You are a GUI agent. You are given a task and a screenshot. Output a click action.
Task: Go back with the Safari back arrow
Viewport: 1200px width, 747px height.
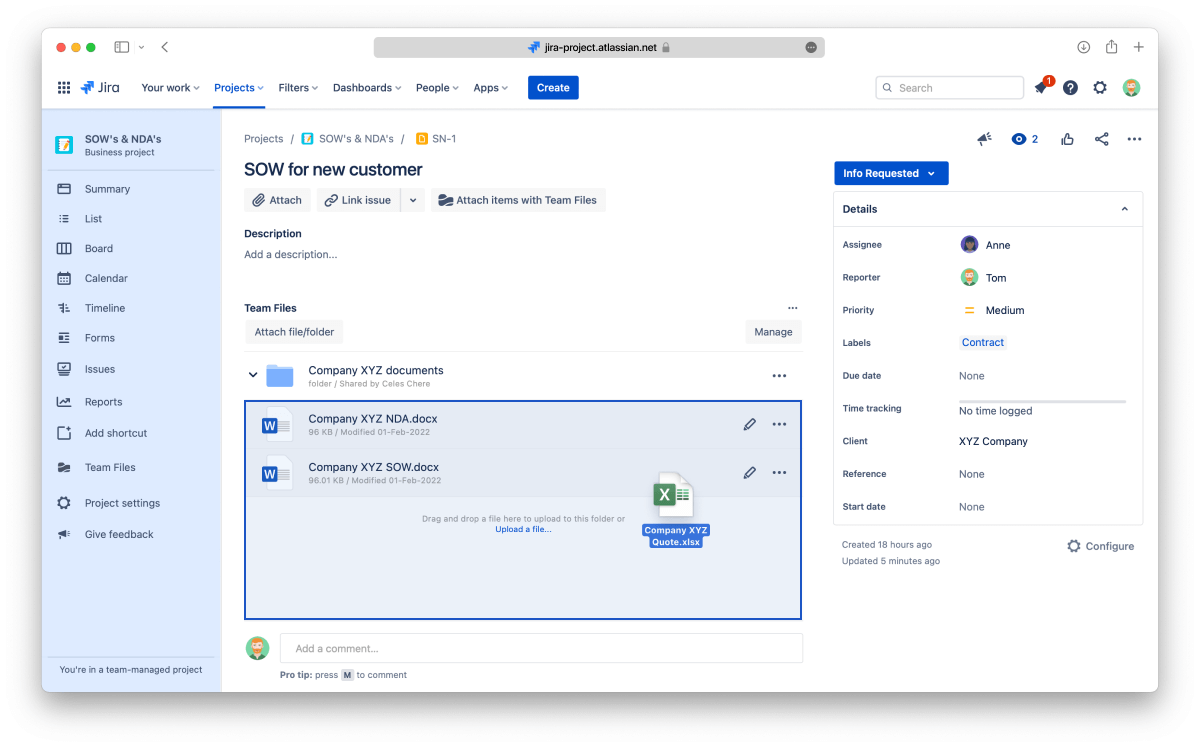165,47
